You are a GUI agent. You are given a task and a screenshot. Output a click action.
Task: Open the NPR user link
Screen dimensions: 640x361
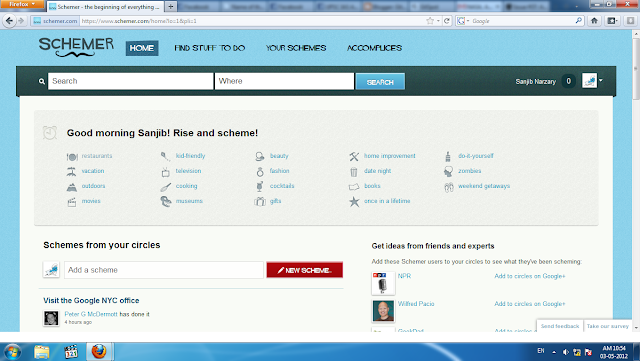(404, 276)
